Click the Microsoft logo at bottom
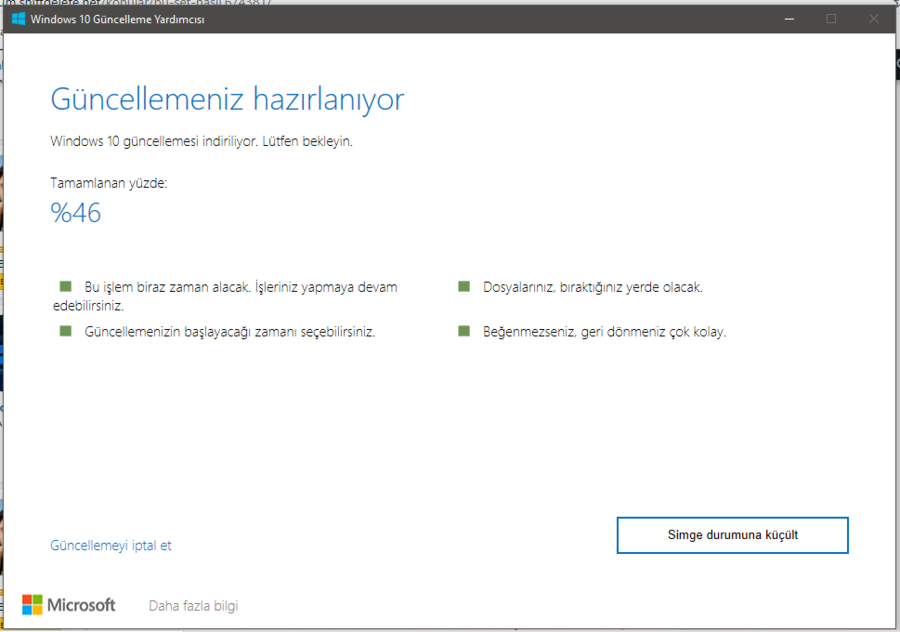This screenshot has width=900, height=632. pyautogui.click(x=68, y=604)
